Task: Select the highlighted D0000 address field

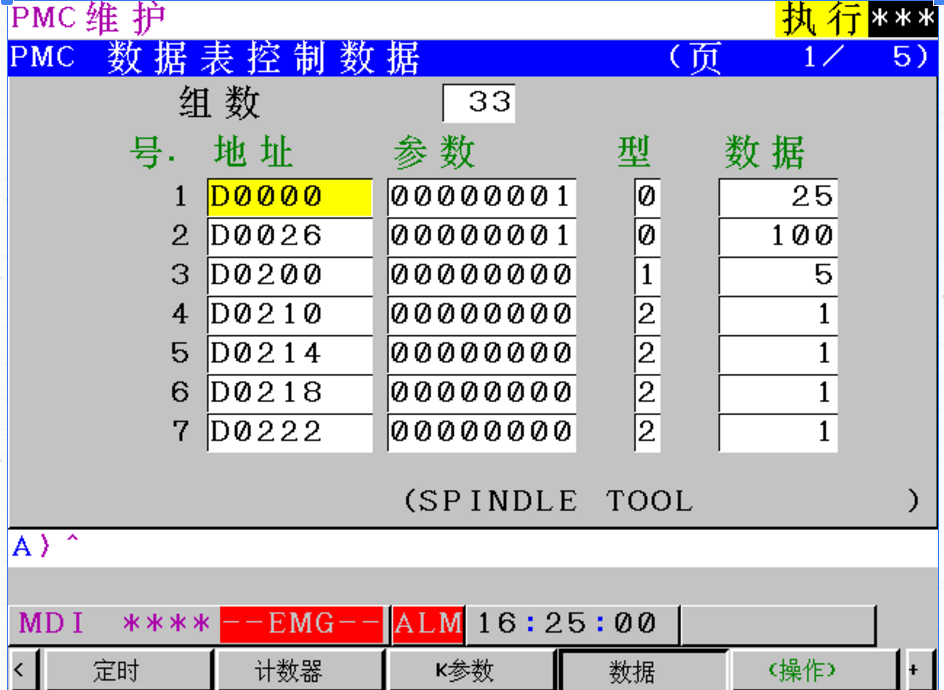Action: tap(289, 197)
